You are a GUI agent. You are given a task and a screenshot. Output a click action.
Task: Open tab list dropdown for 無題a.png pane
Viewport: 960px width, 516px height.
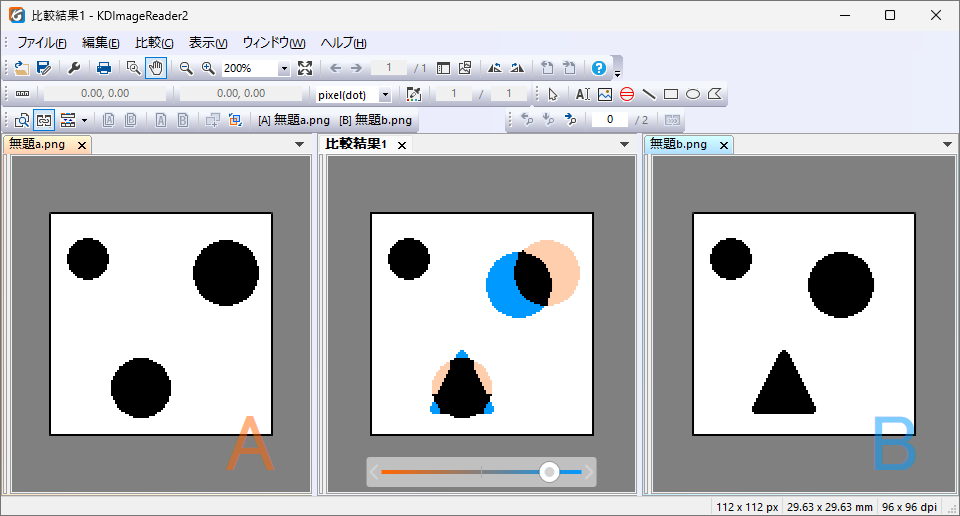(299, 144)
